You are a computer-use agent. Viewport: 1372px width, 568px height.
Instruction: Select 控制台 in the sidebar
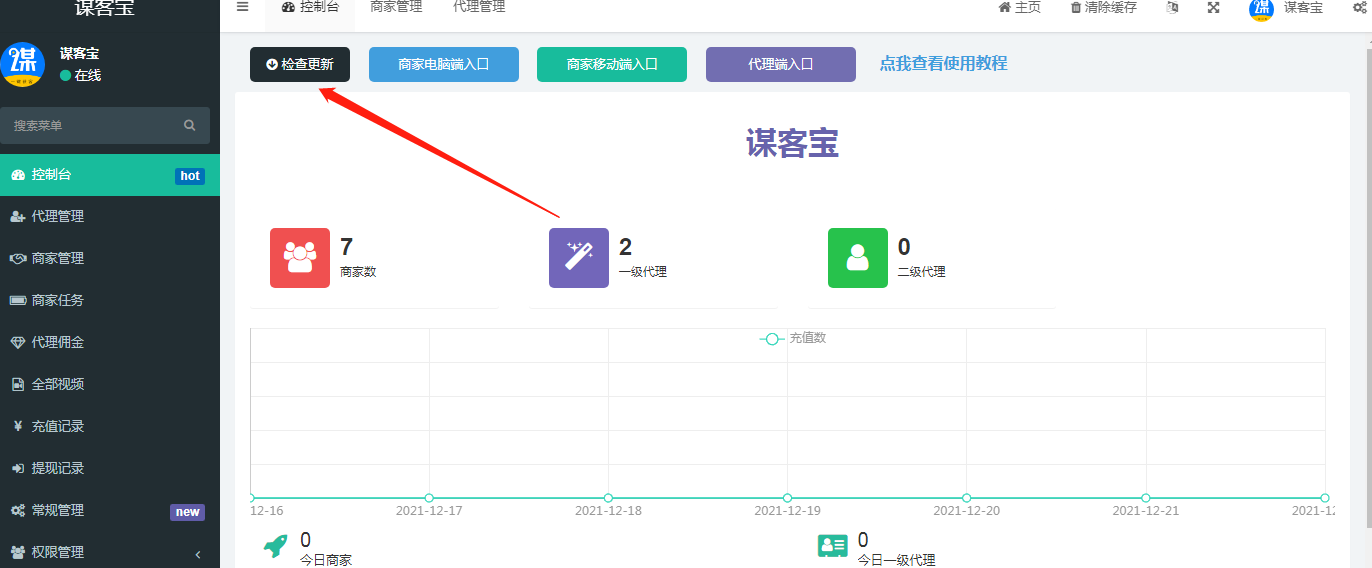(x=110, y=175)
